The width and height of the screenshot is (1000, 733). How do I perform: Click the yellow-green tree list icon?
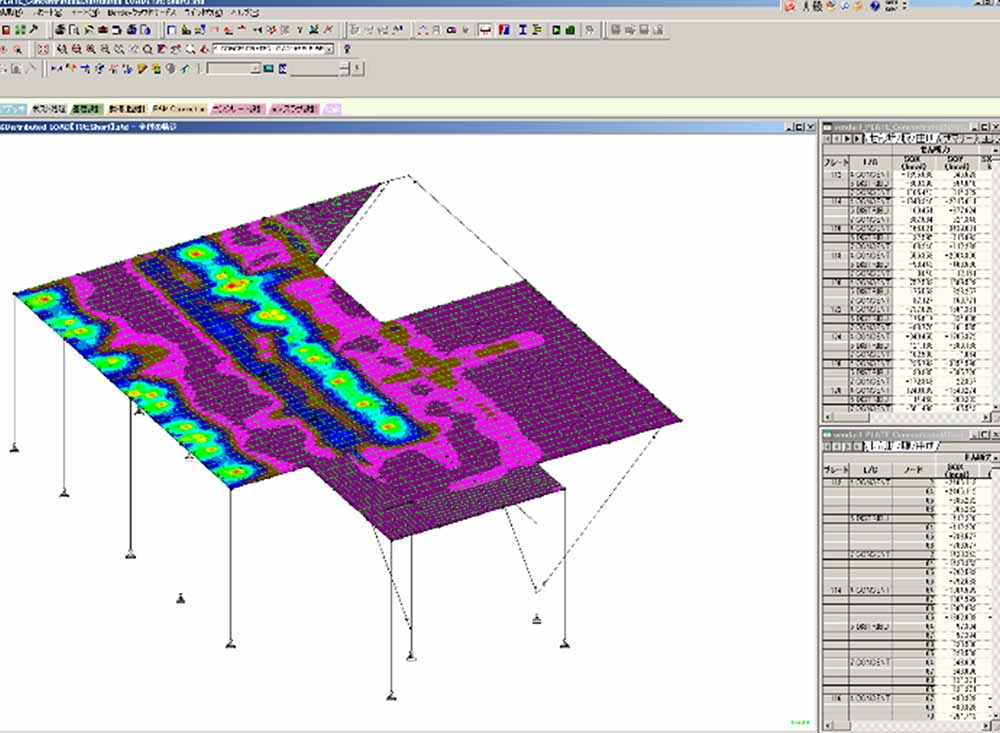[x=536, y=30]
